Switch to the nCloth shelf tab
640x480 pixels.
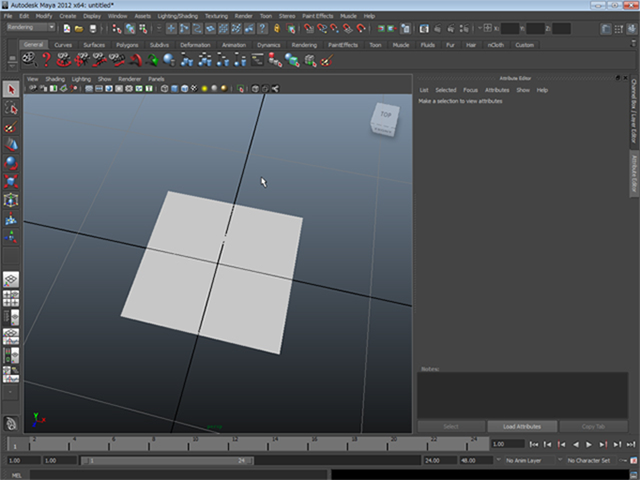click(x=496, y=45)
